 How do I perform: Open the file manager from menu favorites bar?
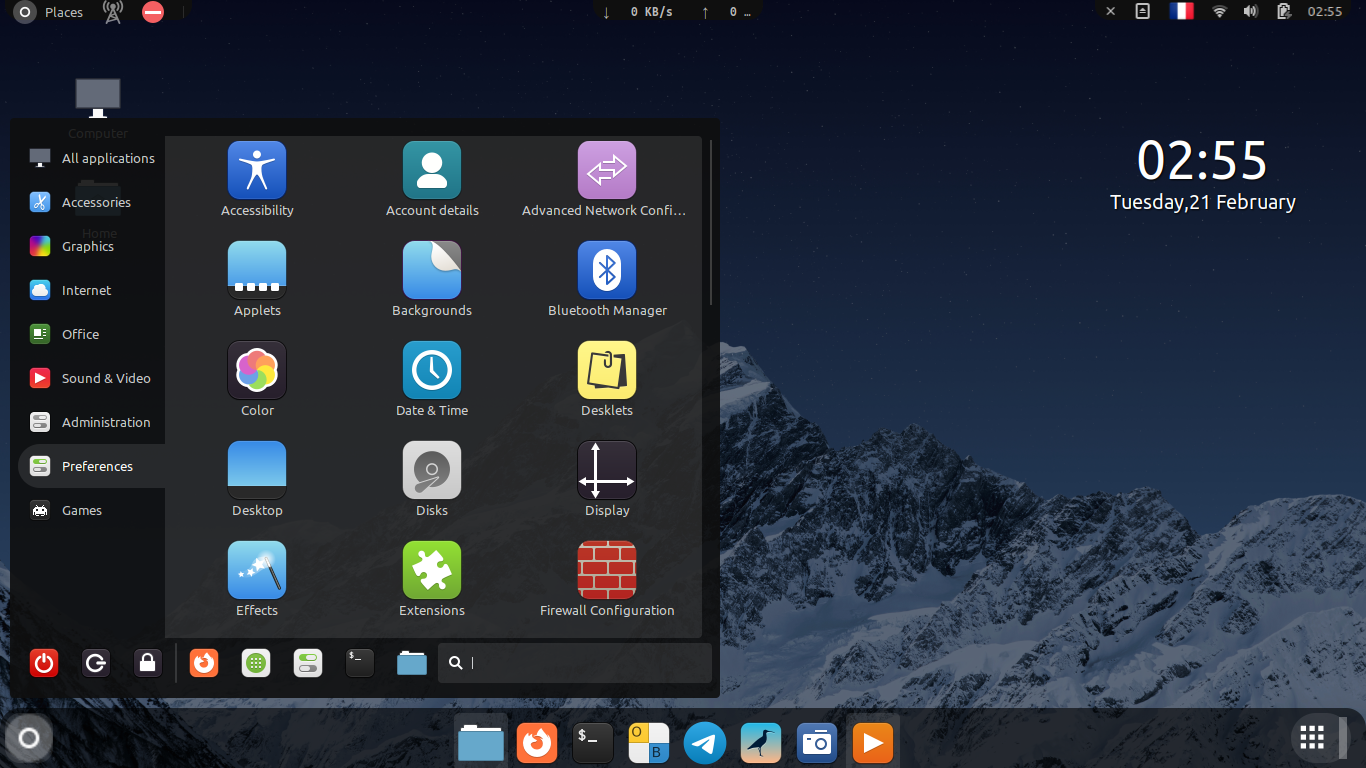point(412,663)
